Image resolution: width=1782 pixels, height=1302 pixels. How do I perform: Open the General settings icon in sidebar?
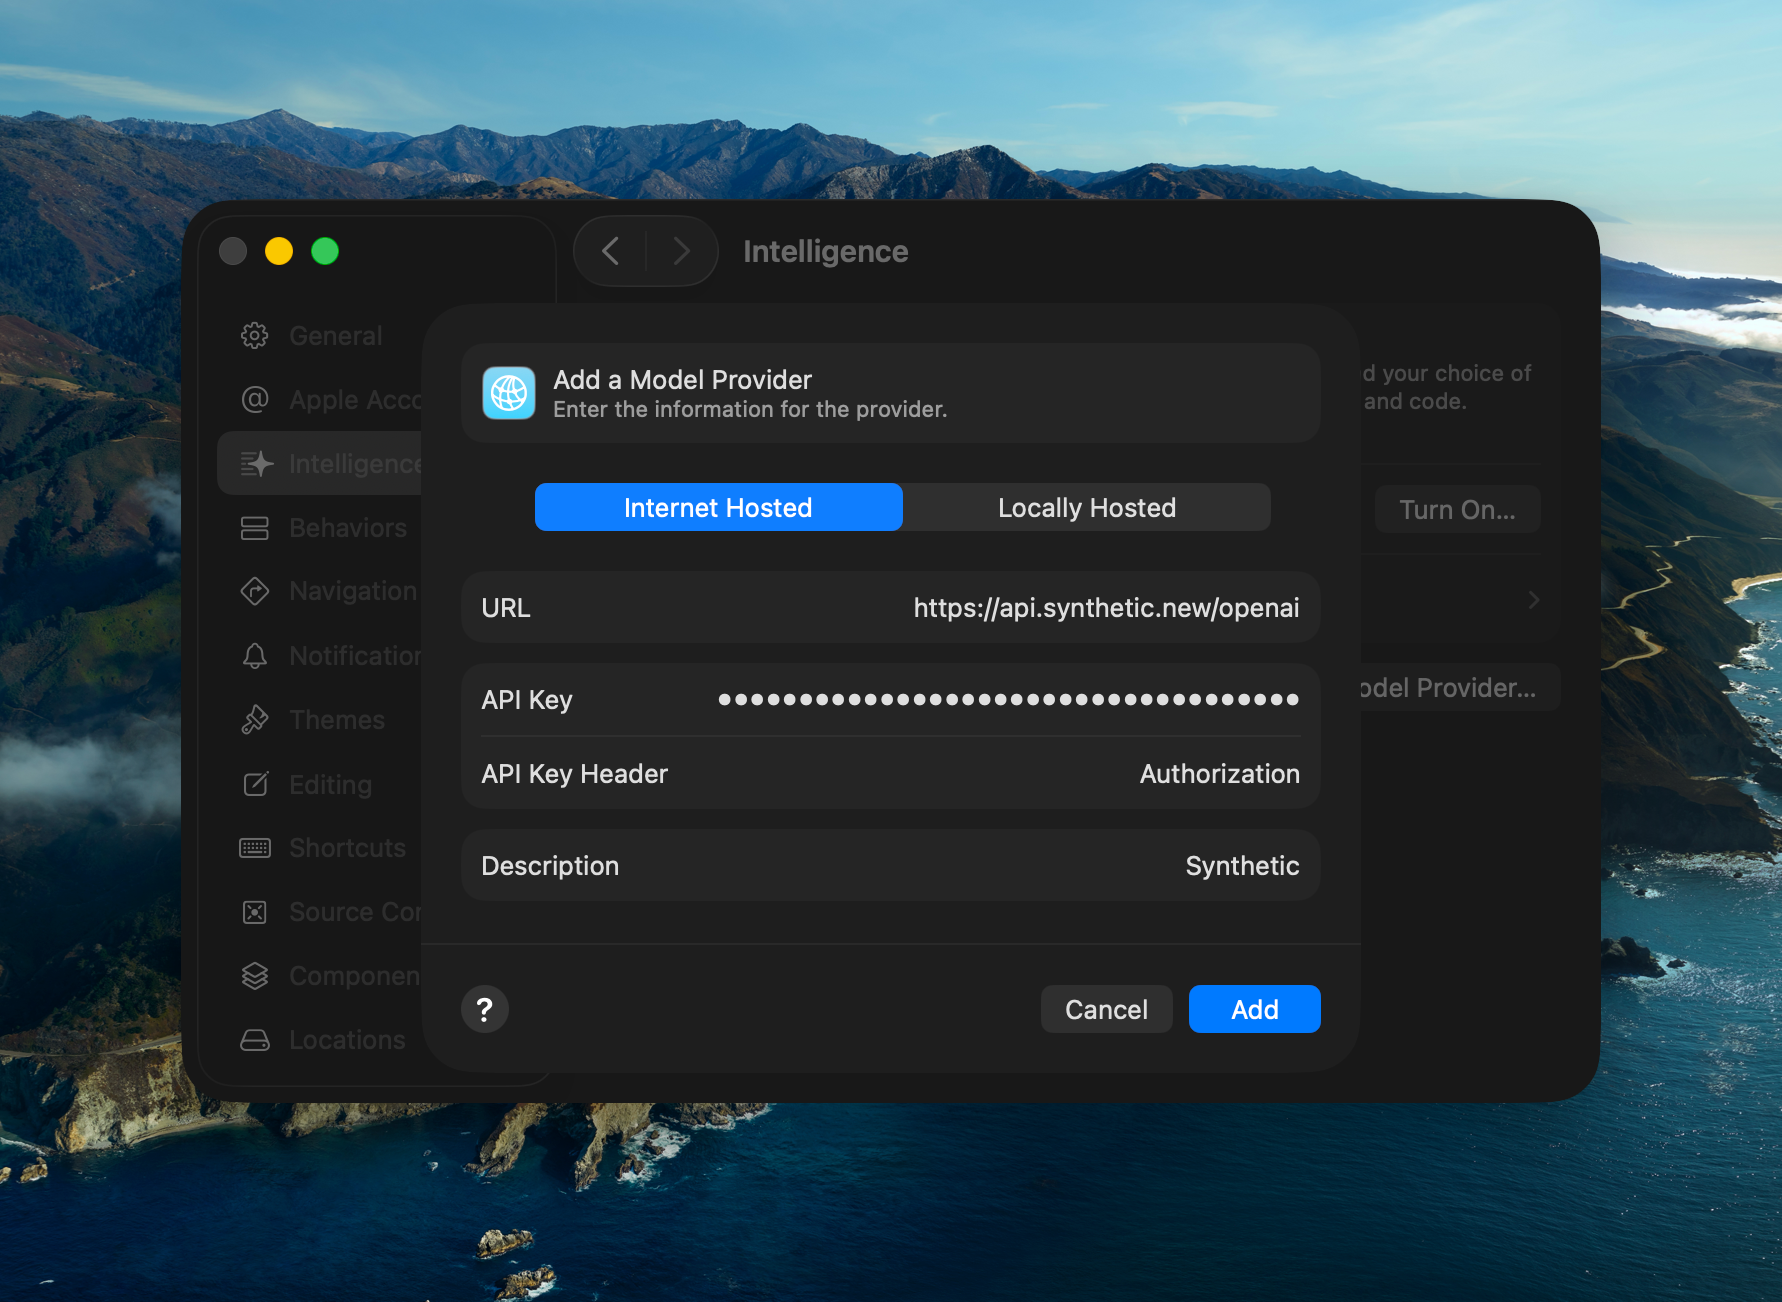coord(254,335)
